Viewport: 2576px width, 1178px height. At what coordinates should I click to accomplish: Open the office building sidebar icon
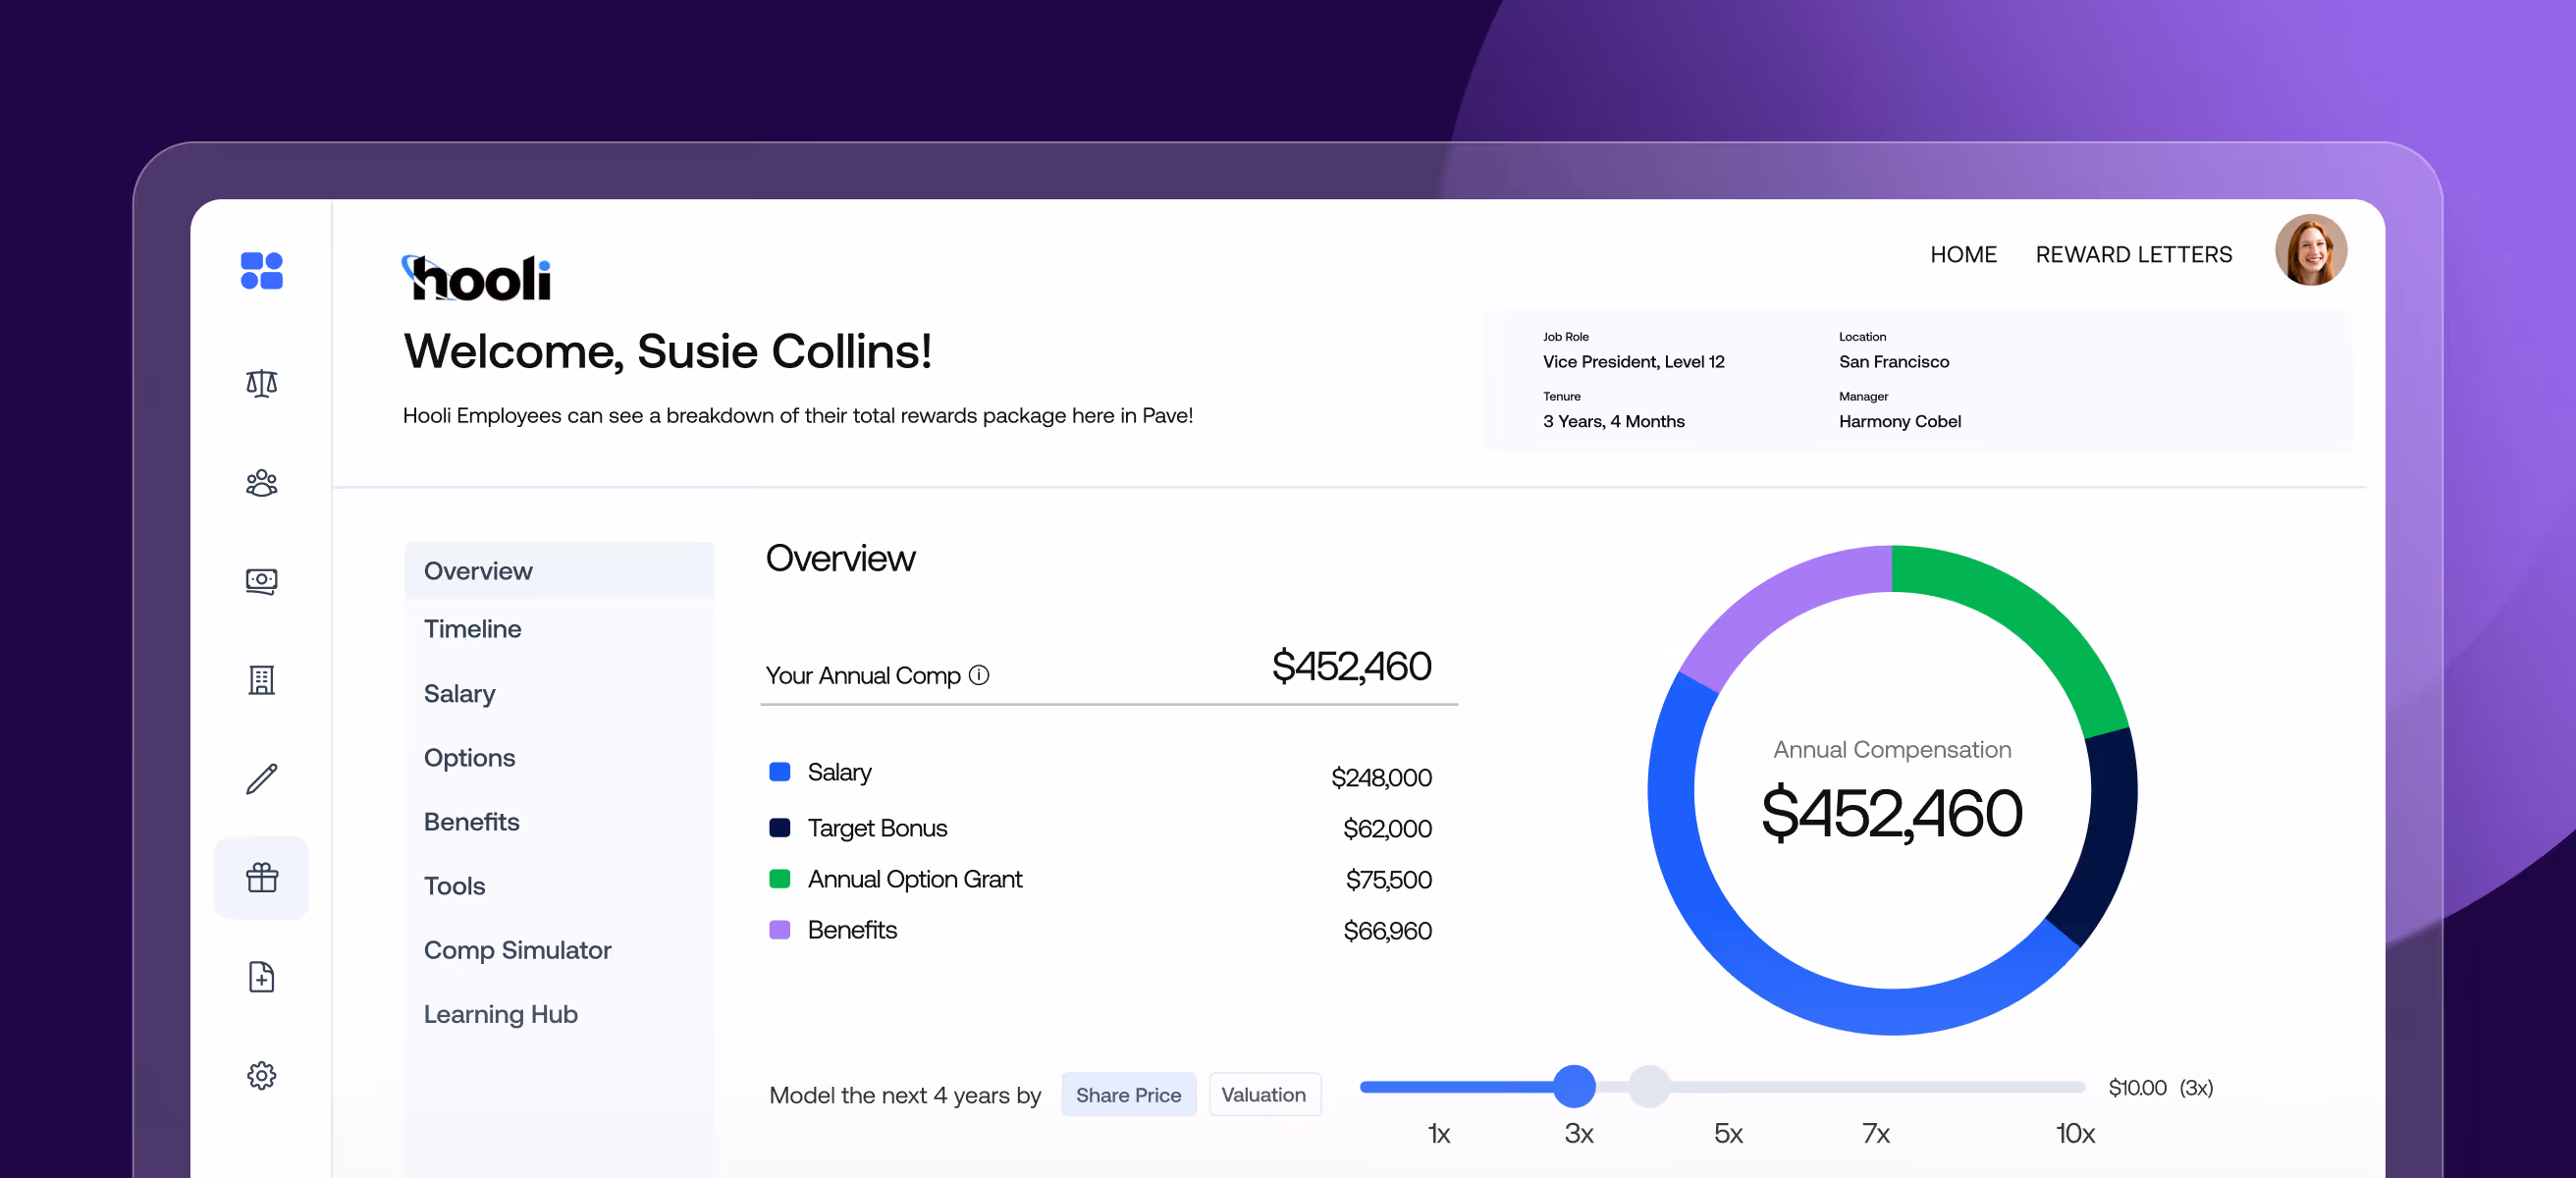pyautogui.click(x=261, y=680)
